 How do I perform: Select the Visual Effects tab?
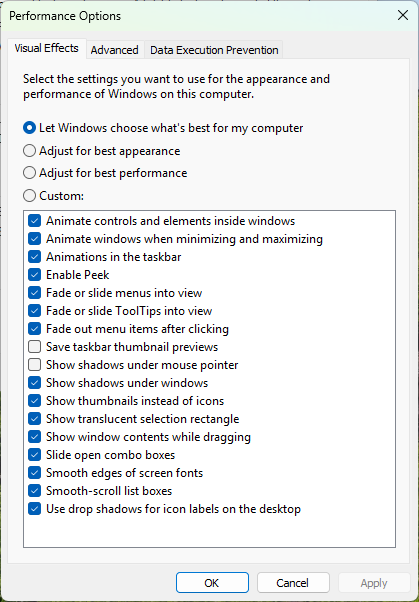46,48
